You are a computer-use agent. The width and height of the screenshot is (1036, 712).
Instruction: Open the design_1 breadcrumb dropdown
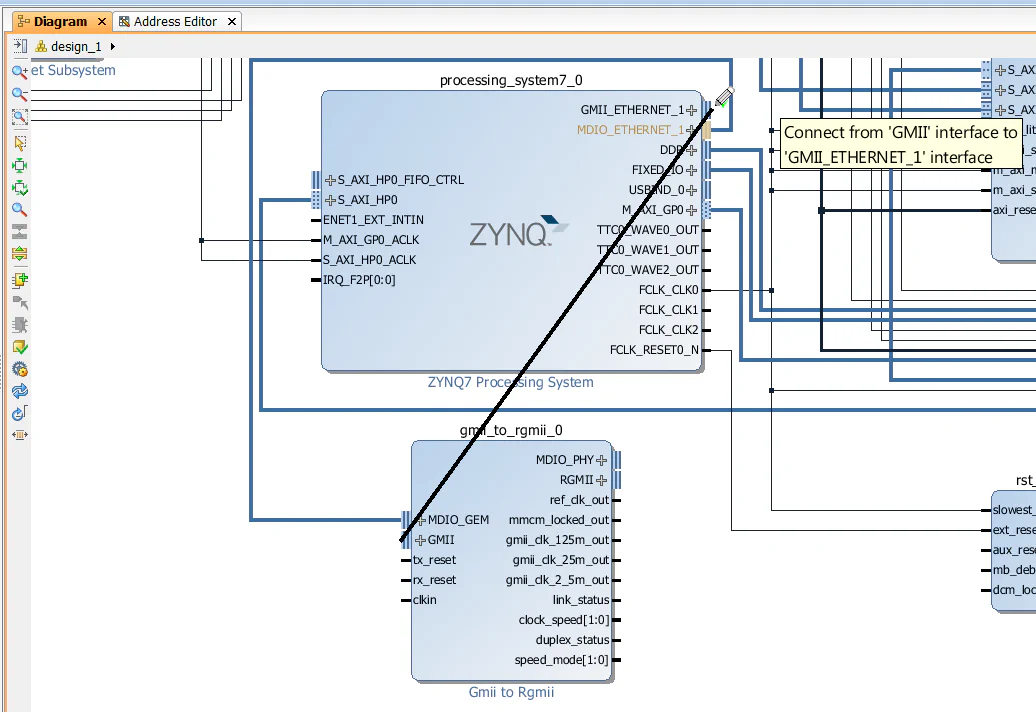tap(110, 45)
